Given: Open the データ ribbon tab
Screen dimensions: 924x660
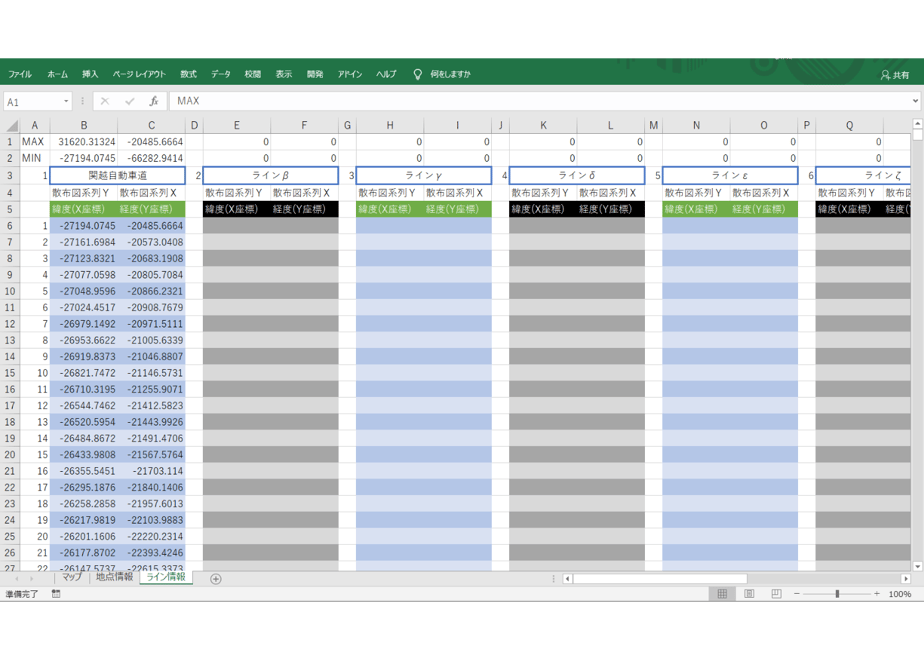Looking at the screenshot, I should (221, 74).
